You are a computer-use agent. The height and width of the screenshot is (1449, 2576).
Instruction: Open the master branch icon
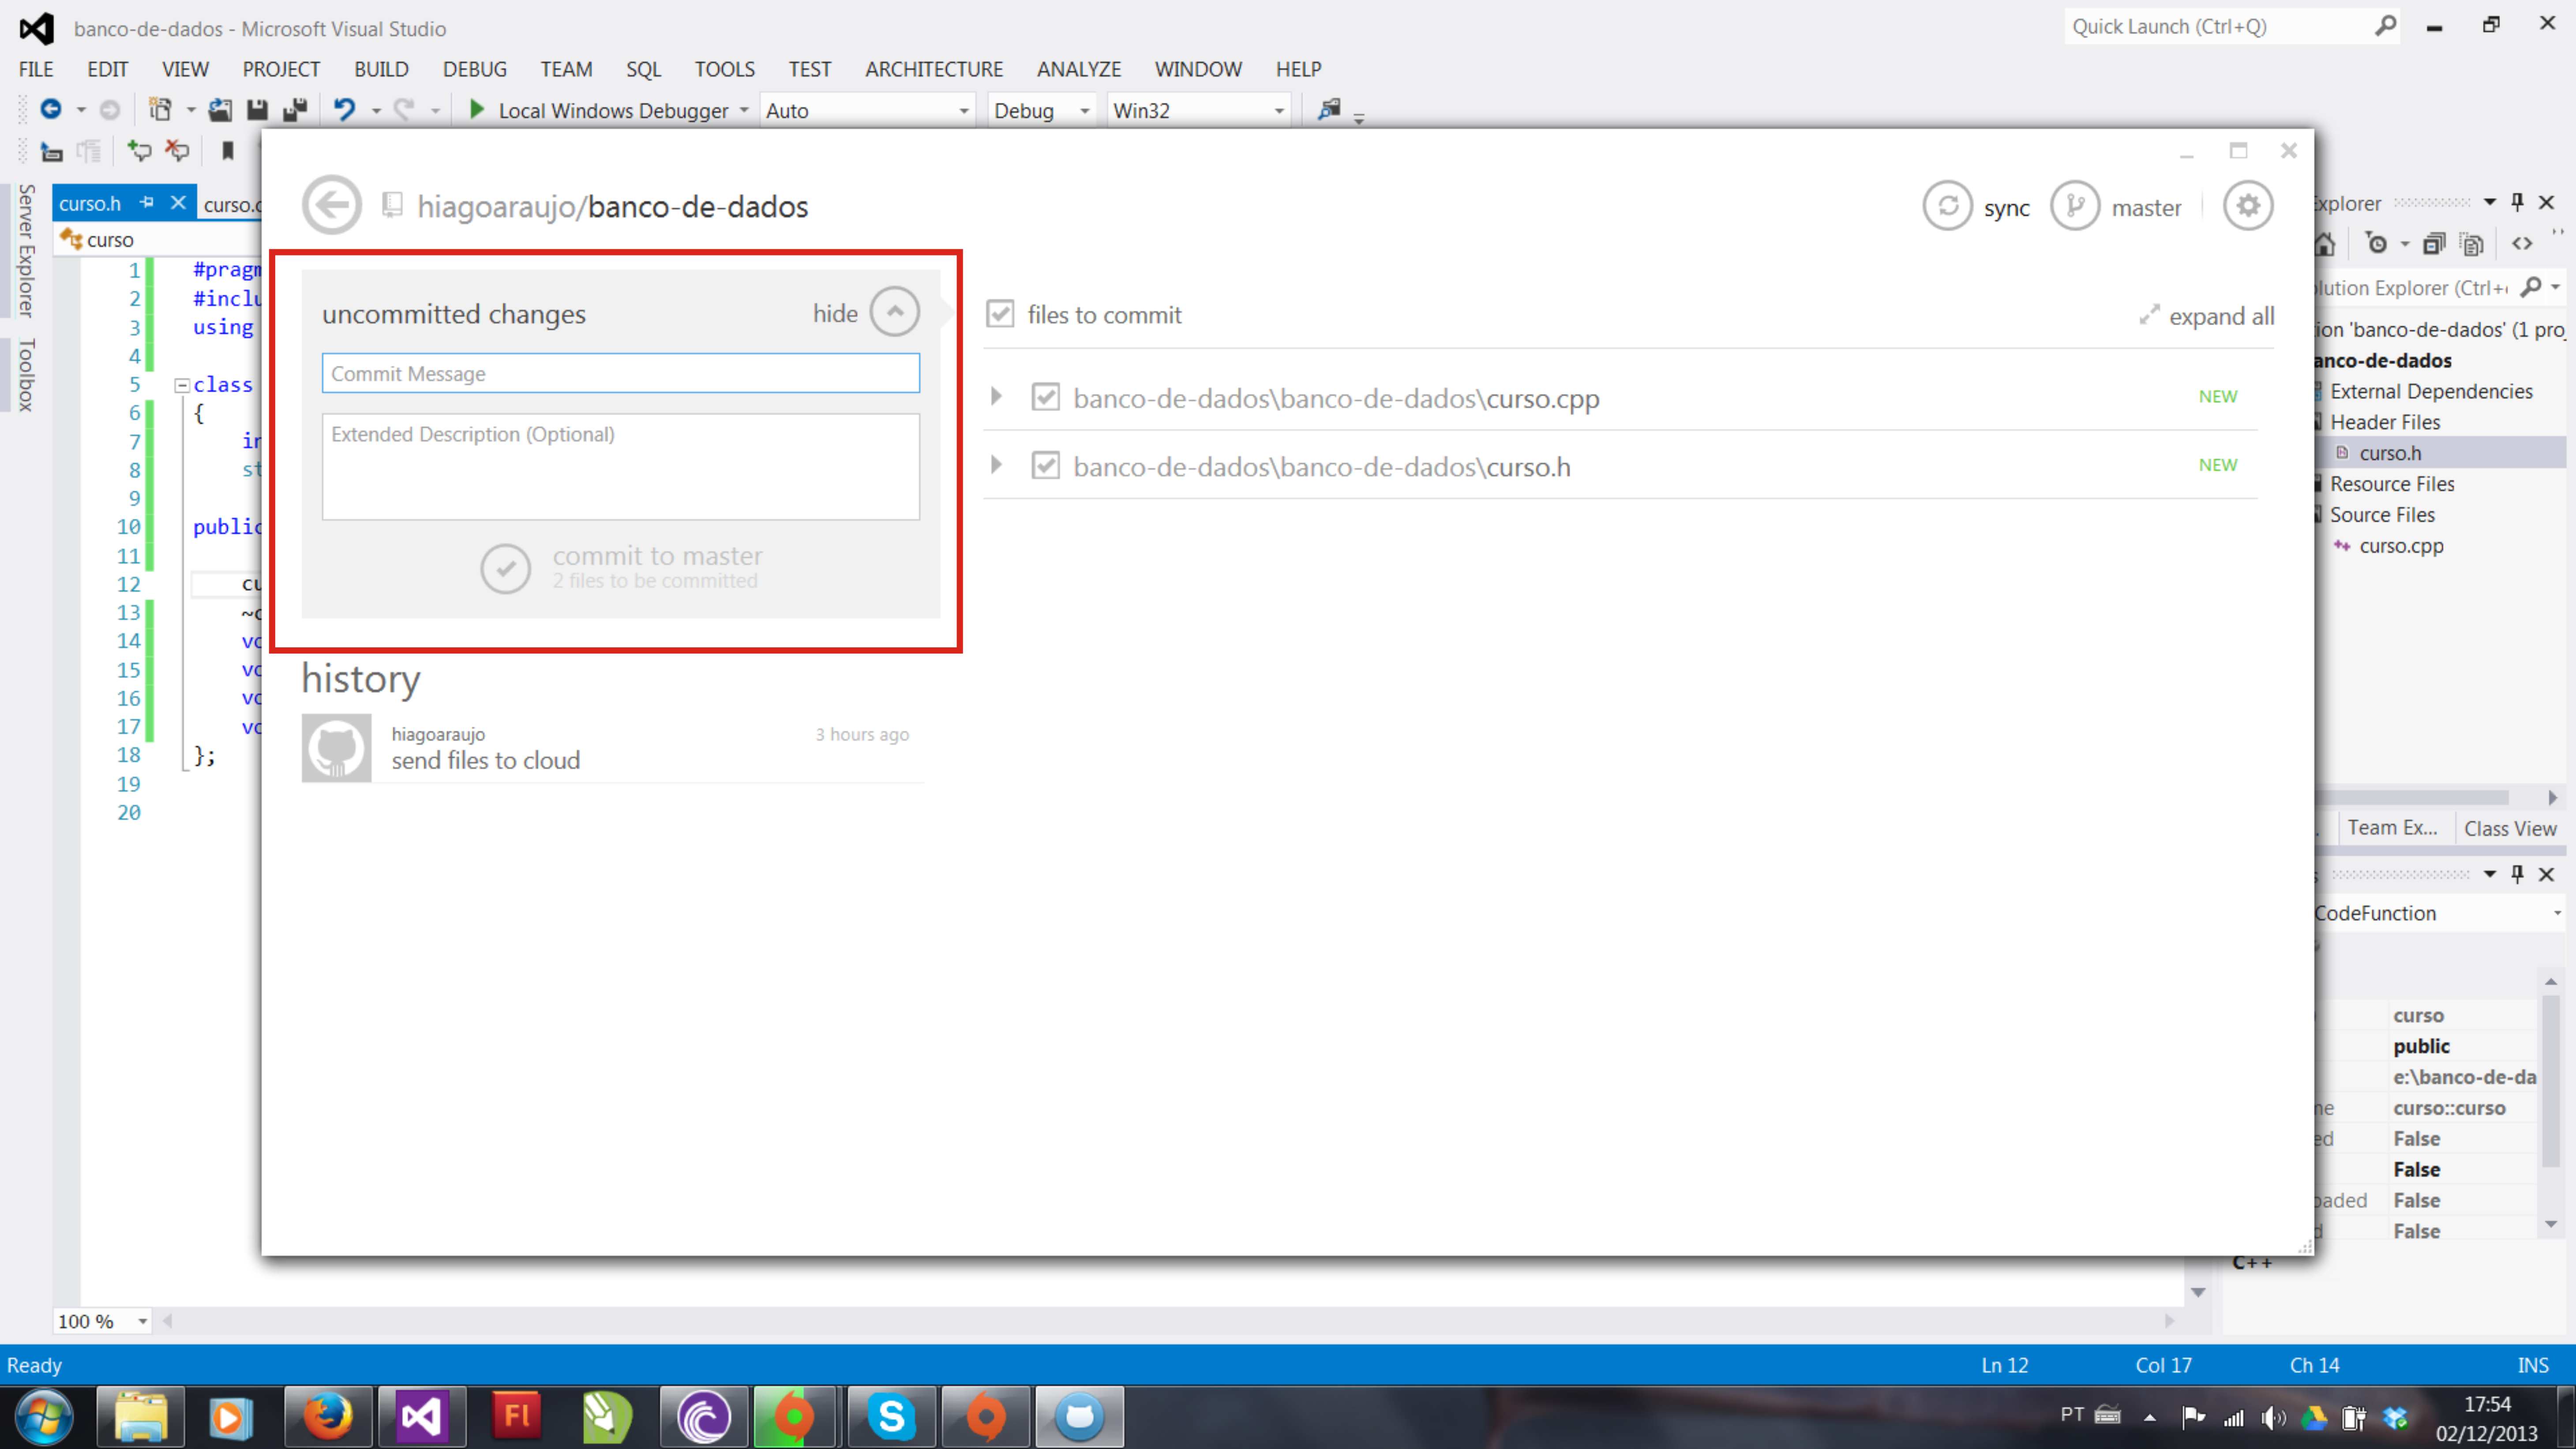pos(2075,206)
